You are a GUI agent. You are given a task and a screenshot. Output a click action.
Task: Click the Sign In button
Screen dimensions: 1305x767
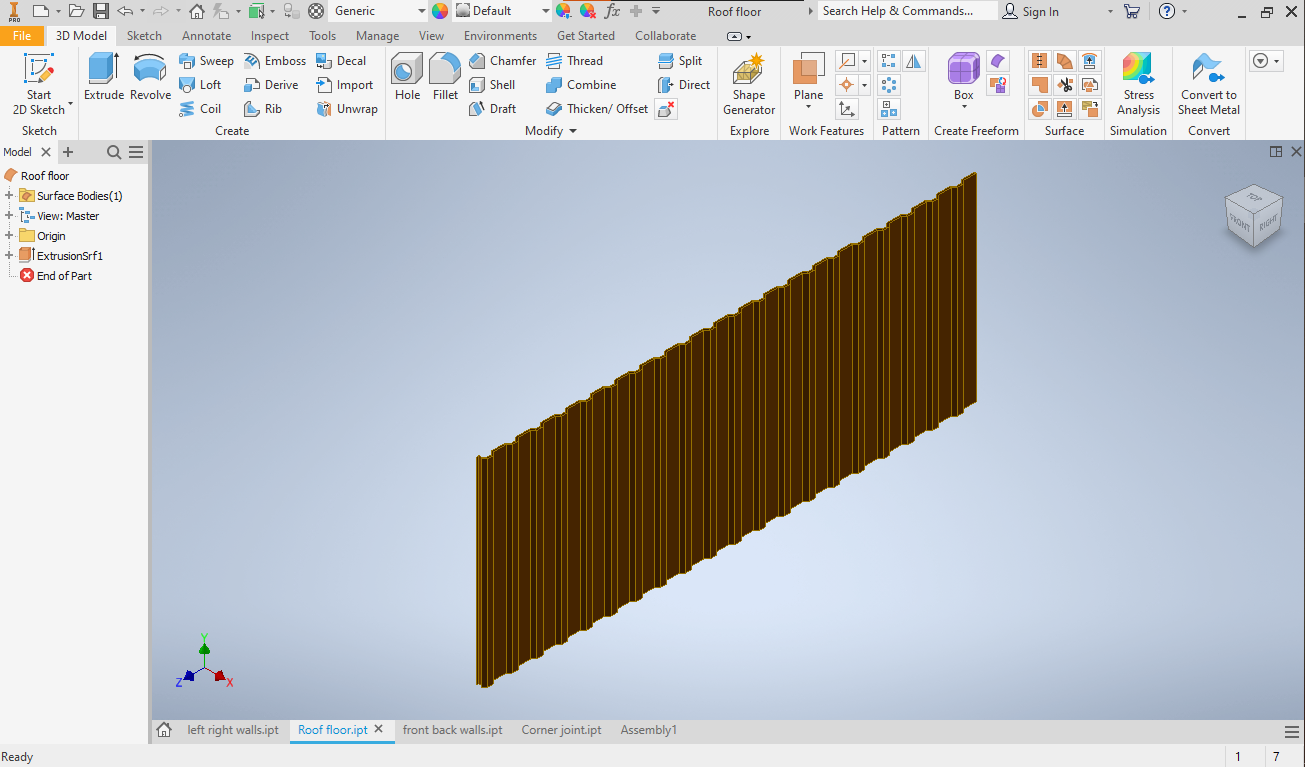coord(1031,11)
